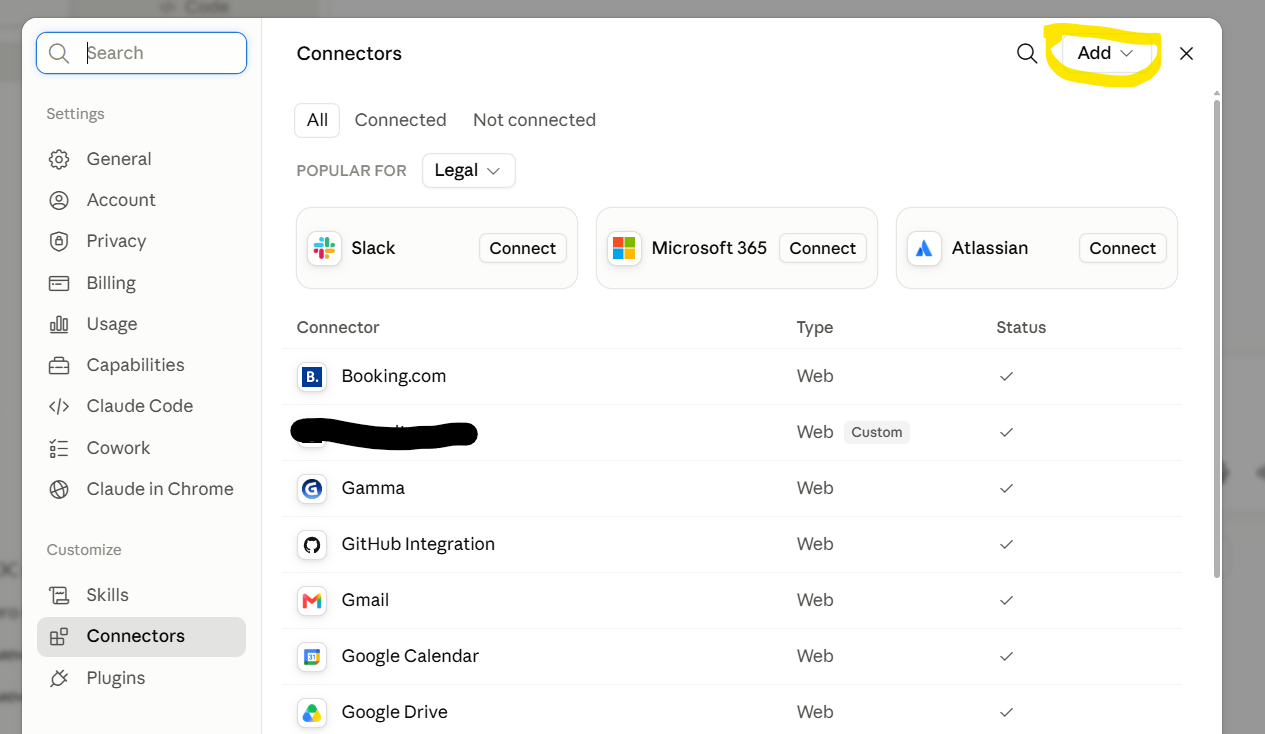Open General settings
1265x734 pixels.
[x=141, y=159]
